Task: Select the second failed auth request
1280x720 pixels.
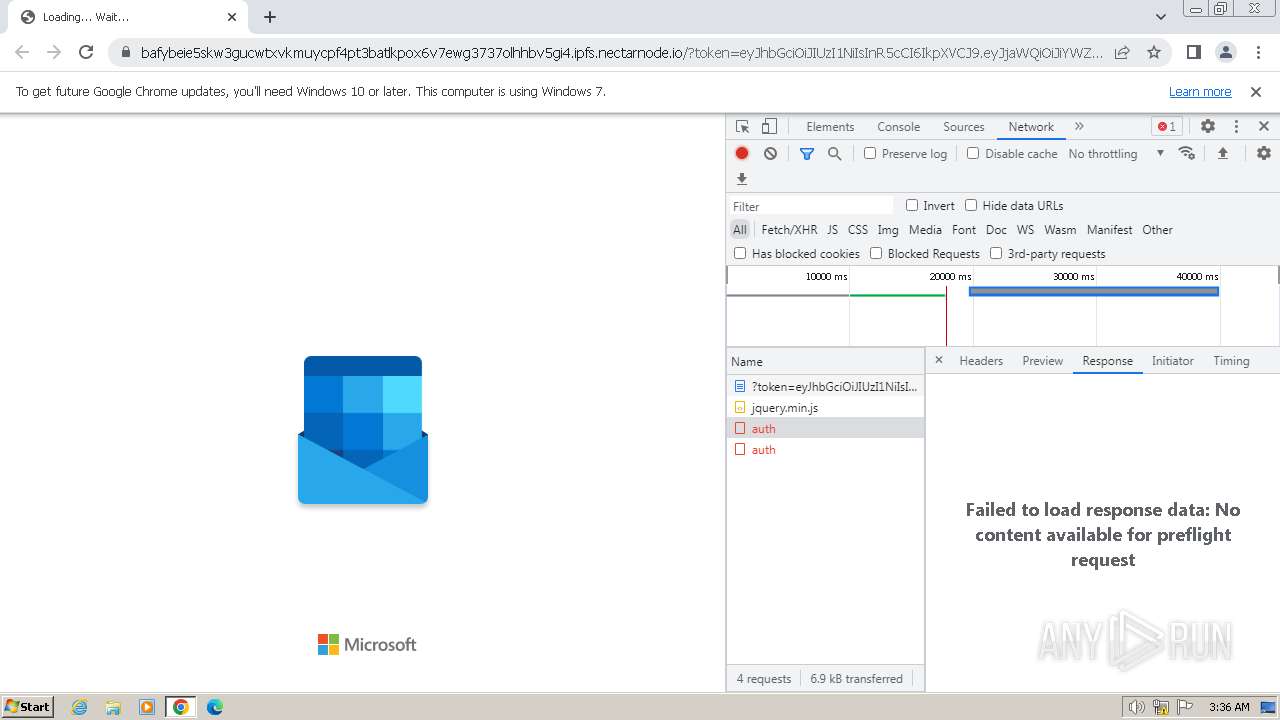Action: click(825, 449)
